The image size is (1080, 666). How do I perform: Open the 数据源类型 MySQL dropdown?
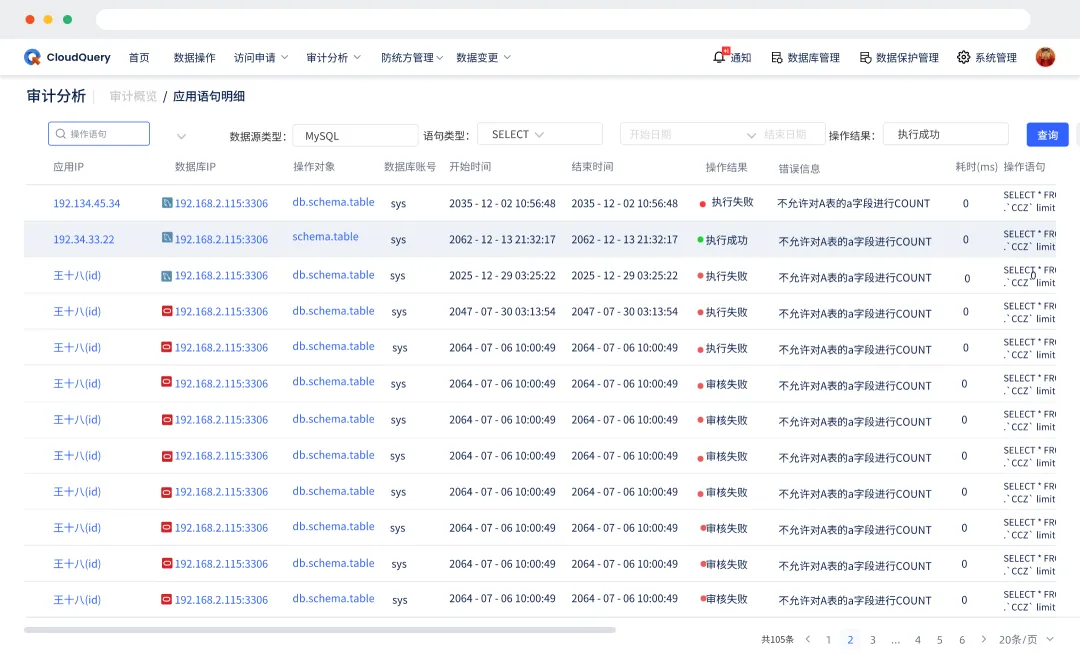tap(355, 133)
